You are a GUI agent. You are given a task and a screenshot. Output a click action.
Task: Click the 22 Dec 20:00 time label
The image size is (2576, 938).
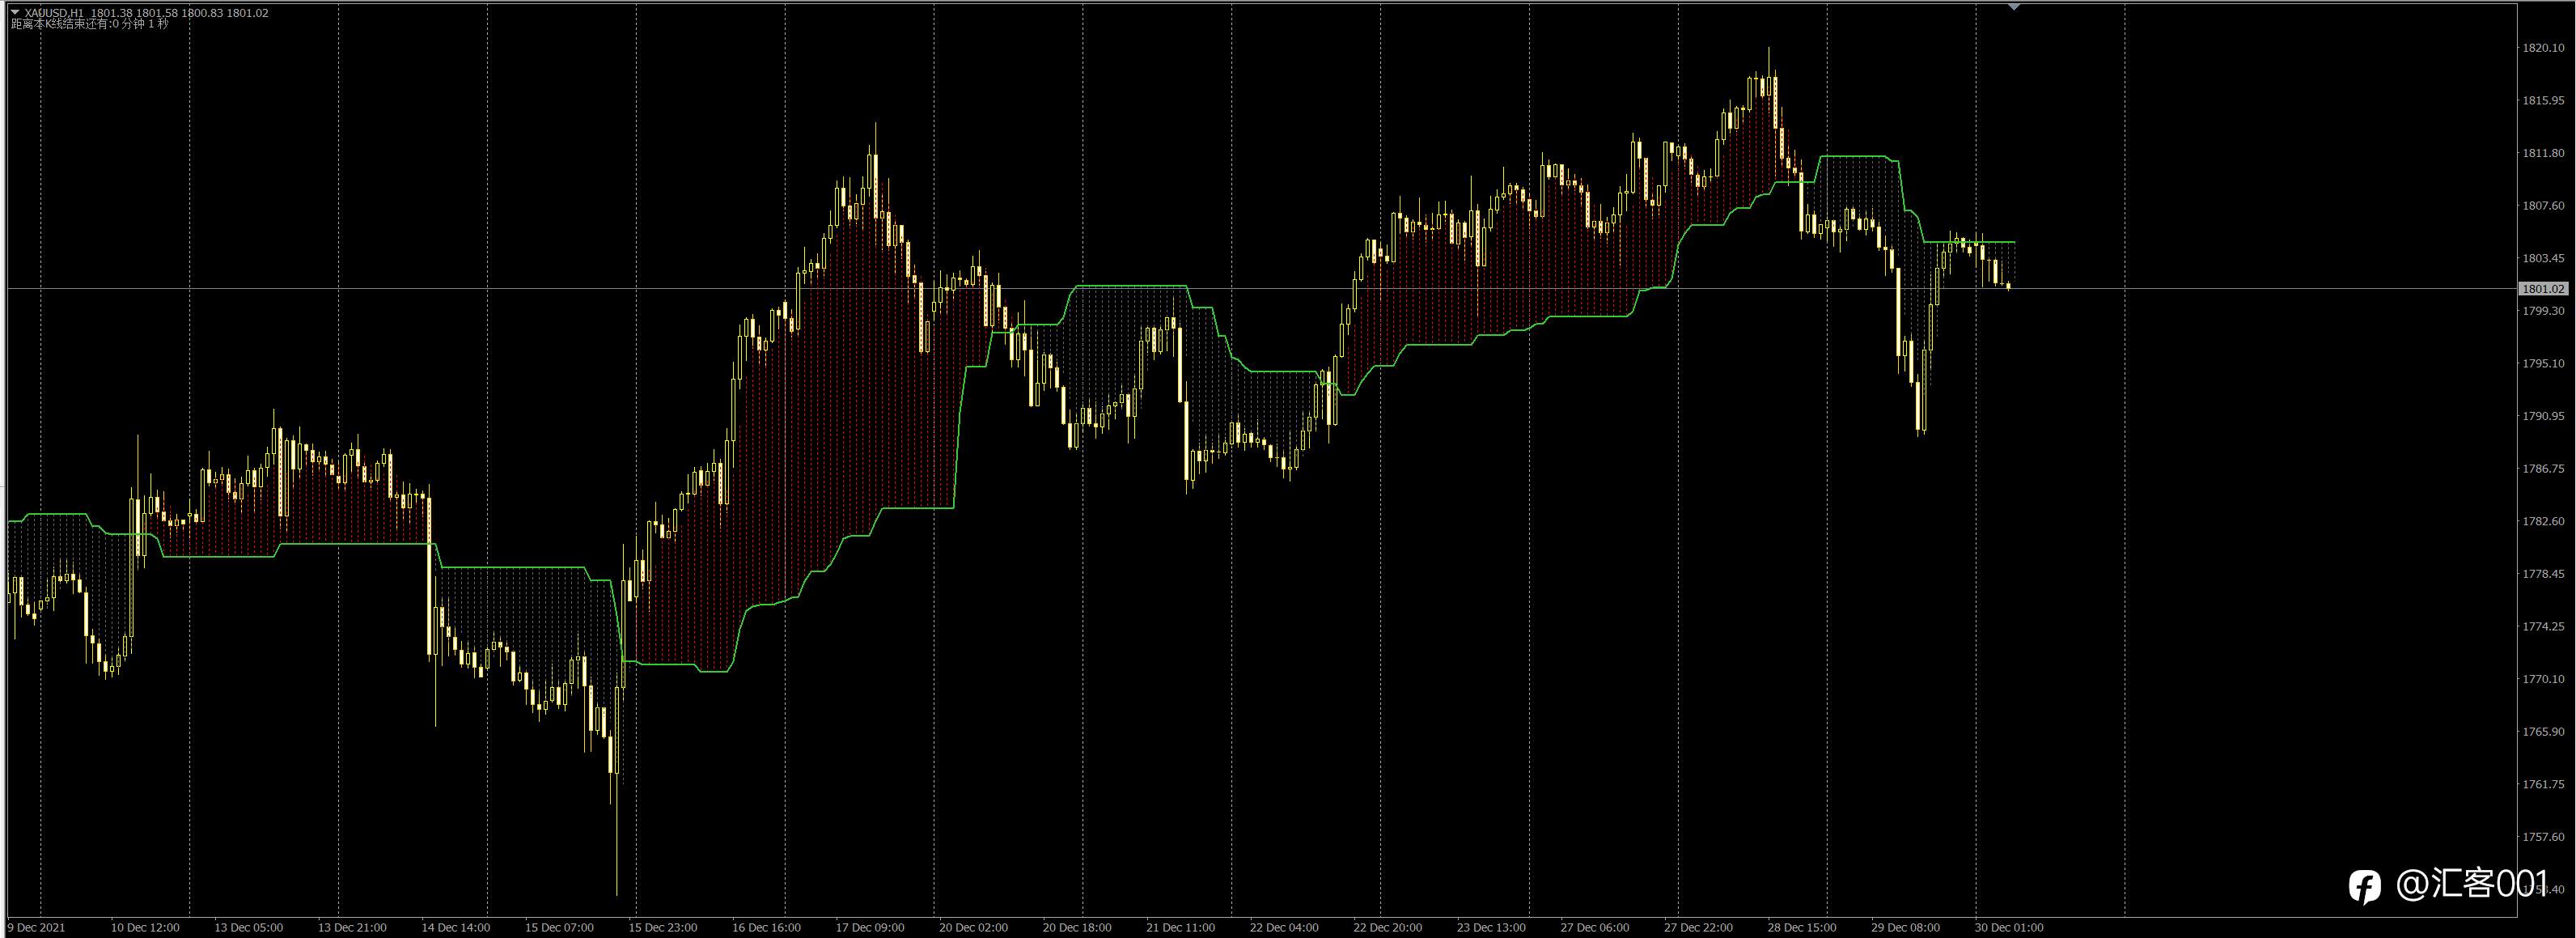click(1387, 928)
